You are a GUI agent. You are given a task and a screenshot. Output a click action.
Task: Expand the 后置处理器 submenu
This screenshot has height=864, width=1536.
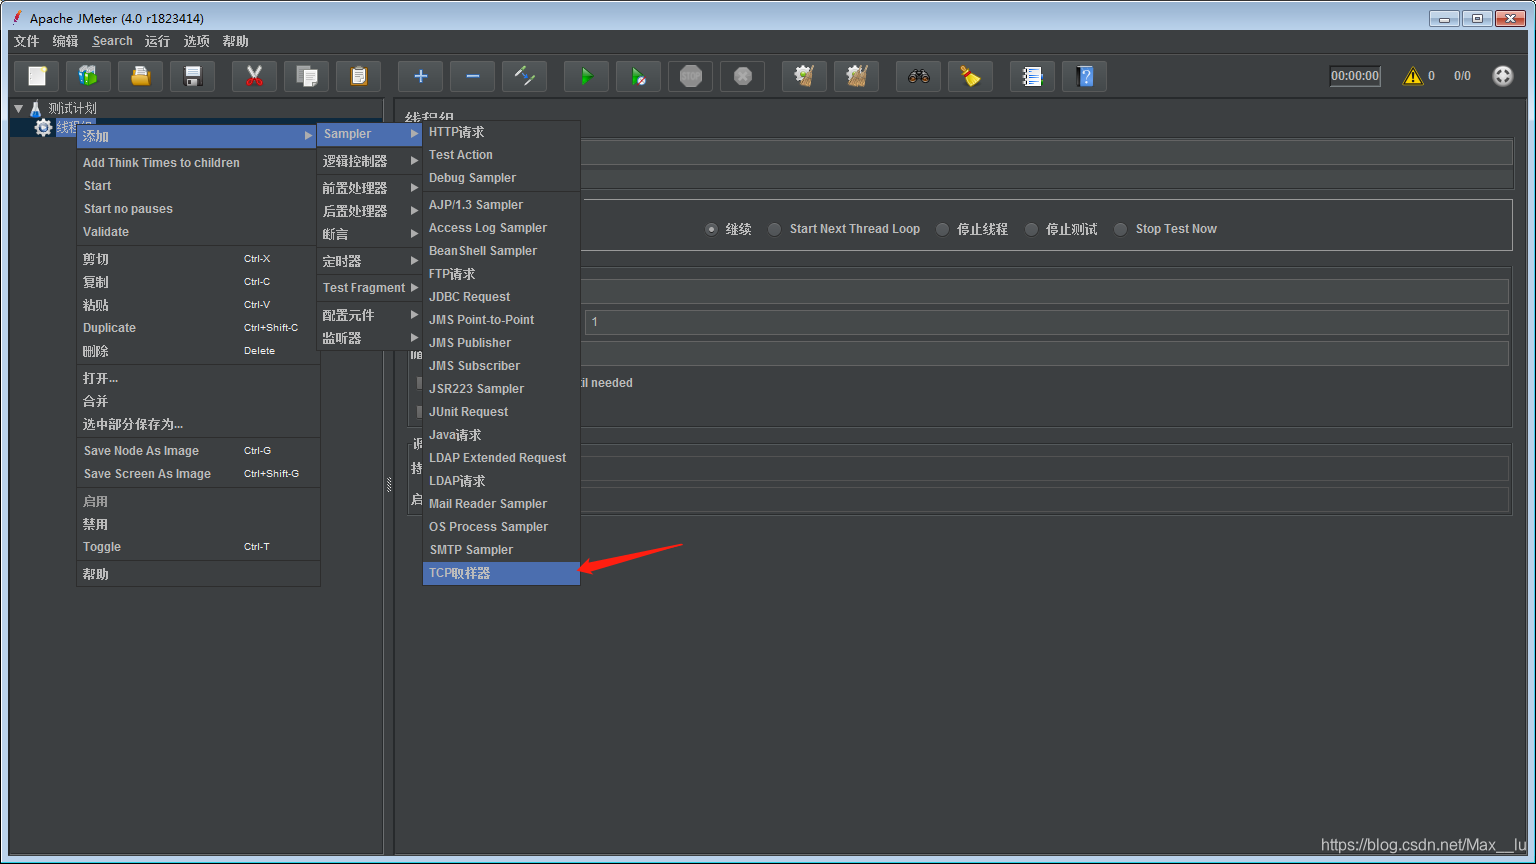tap(370, 211)
